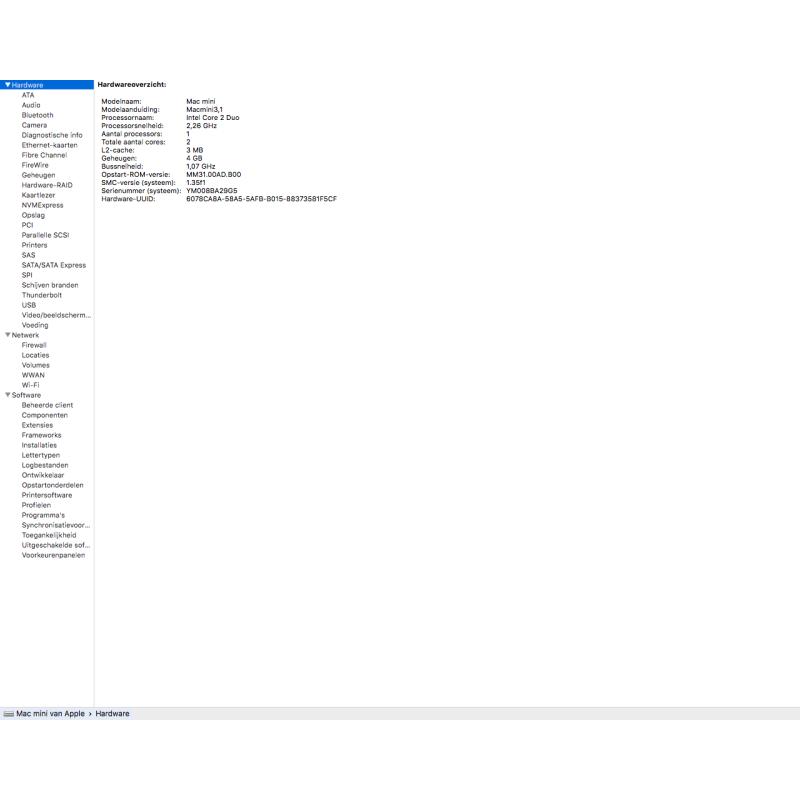Open SPI in the sidebar
The width and height of the screenshot is (800, 800).
point(27,275)
